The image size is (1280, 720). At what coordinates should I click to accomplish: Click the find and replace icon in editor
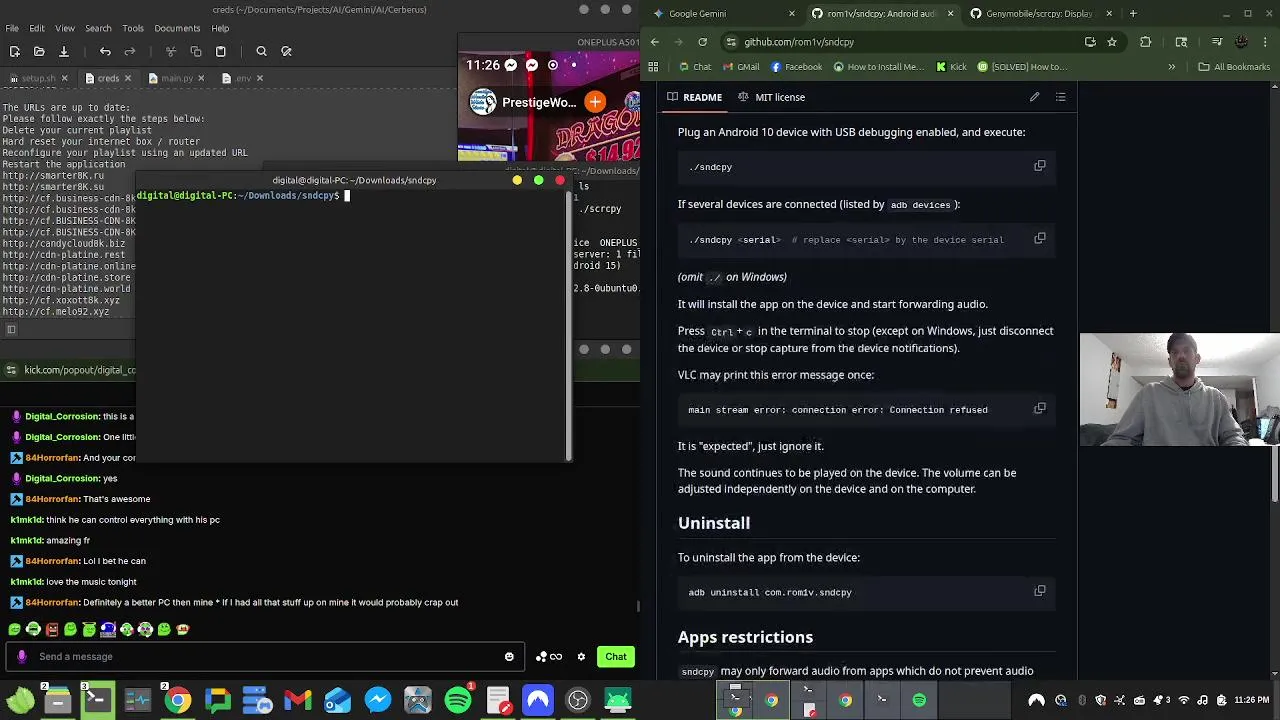[x=286, y=51]
